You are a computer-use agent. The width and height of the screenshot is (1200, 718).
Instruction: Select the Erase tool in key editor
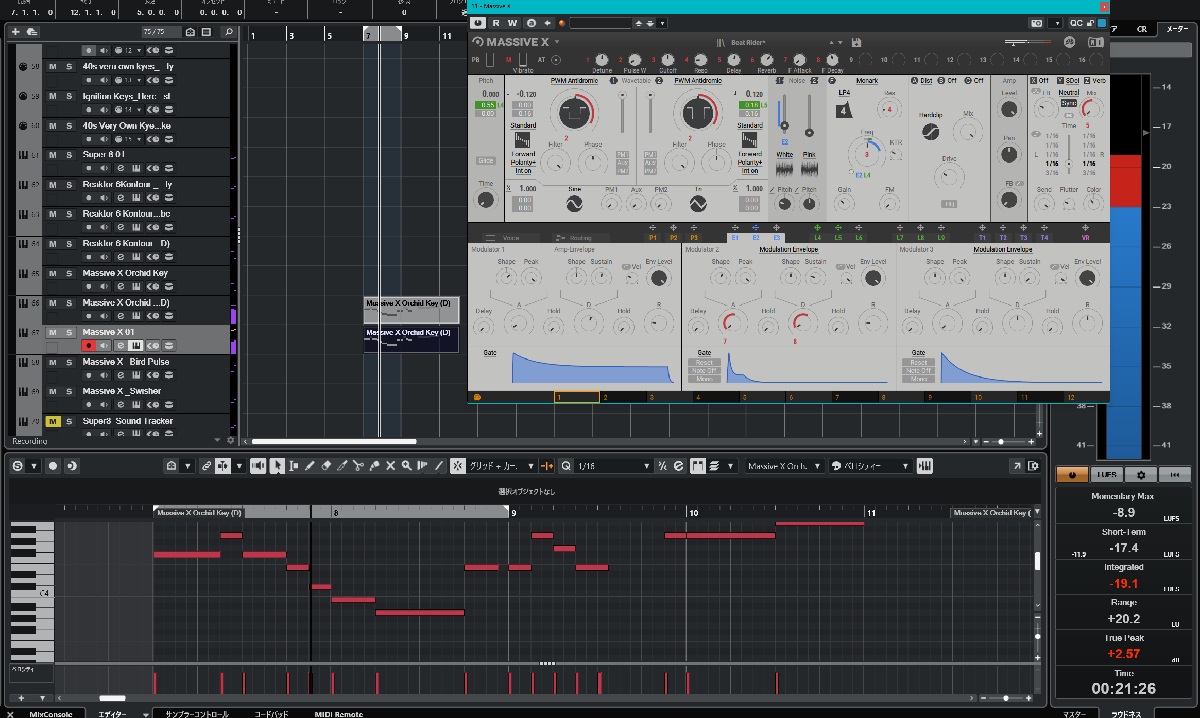pos(326,466)
